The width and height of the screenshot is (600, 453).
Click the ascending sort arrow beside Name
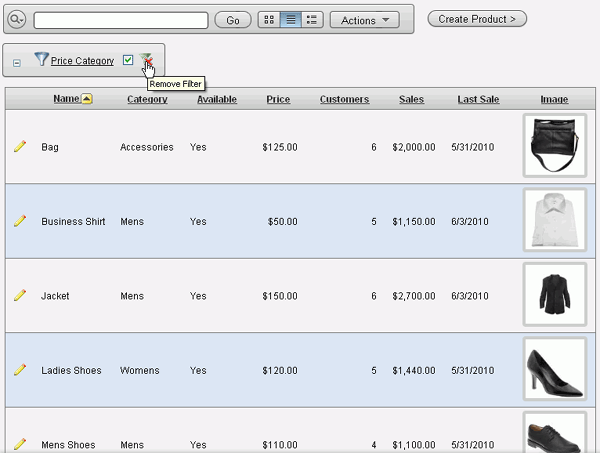[x=87, y=99]
